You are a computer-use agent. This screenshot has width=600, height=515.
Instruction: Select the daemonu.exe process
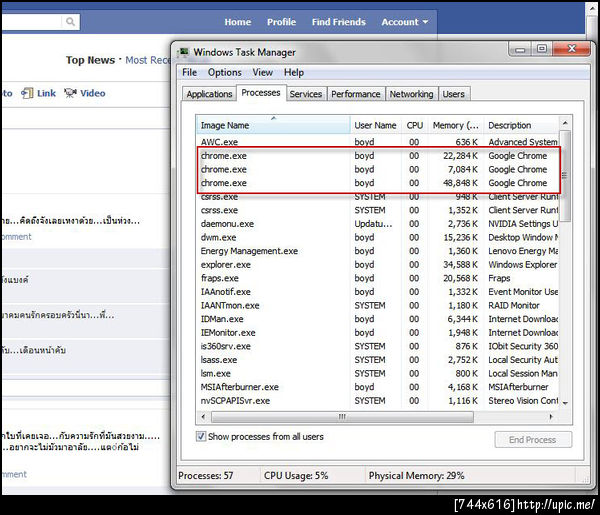pyautogui.click(x=377, y=224)
